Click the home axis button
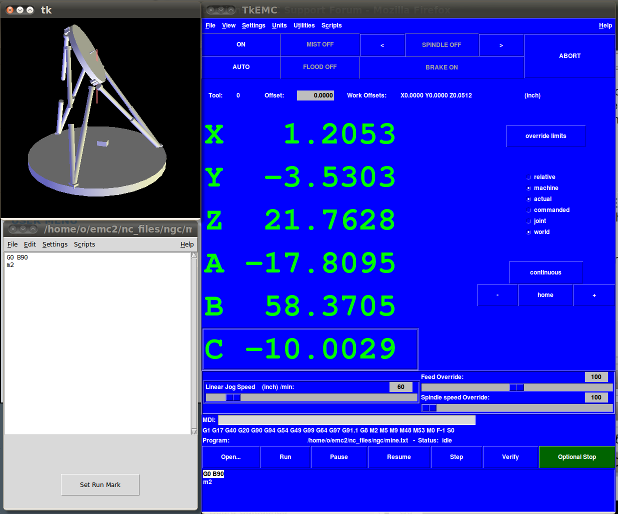Screen dimensions: 618x514 coord(545,295)
